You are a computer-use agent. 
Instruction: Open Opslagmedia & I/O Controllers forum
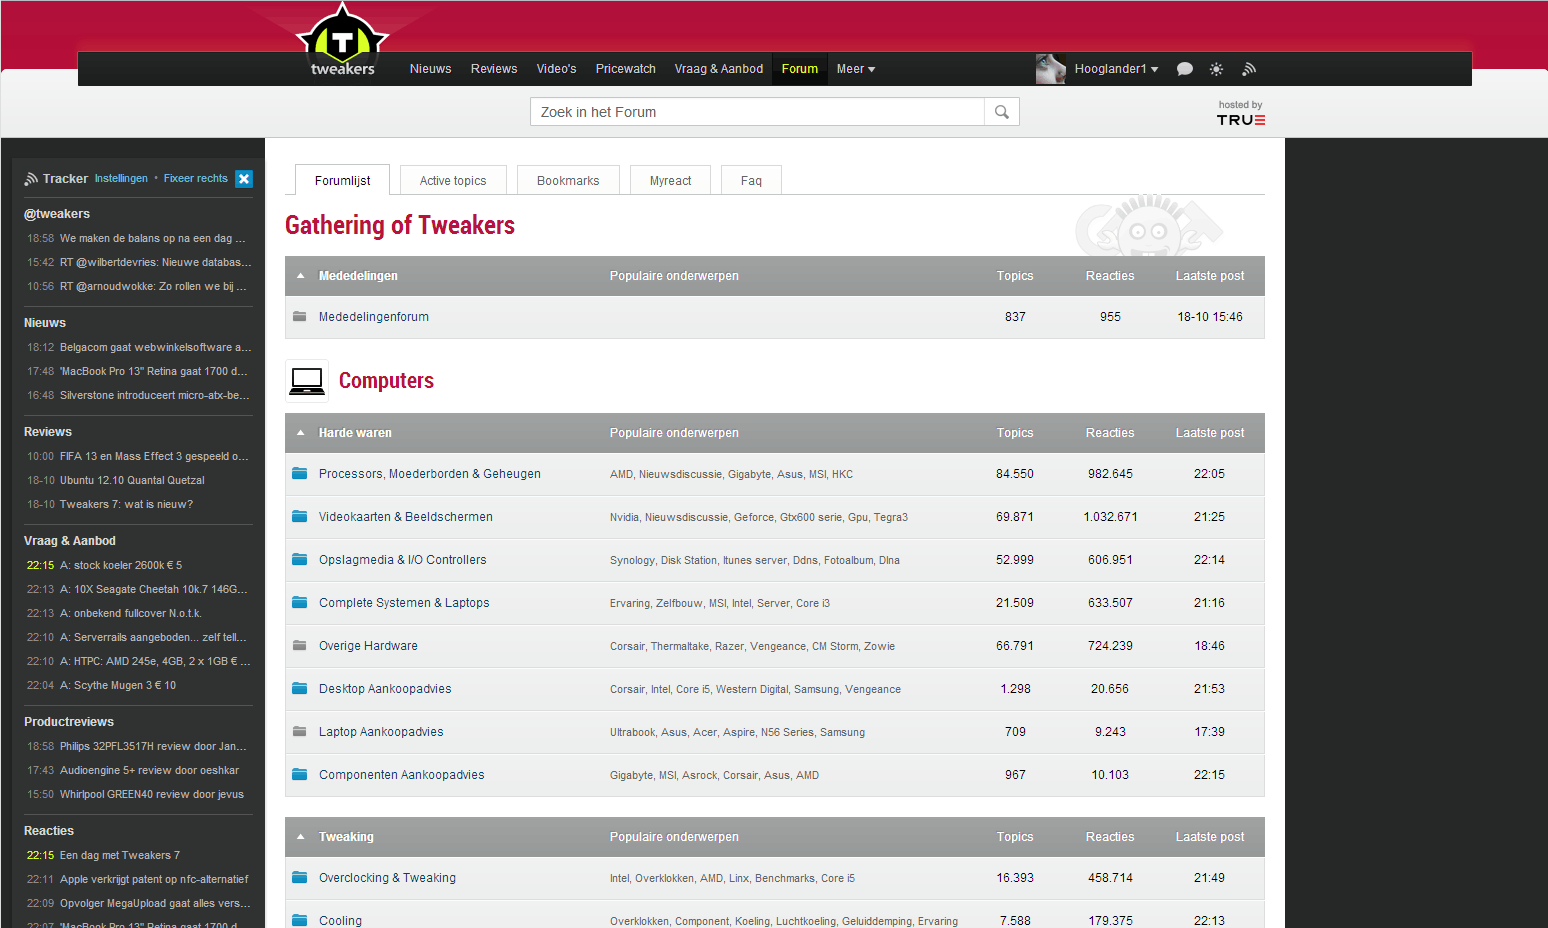pyautogui.click(x=403, y=560)
